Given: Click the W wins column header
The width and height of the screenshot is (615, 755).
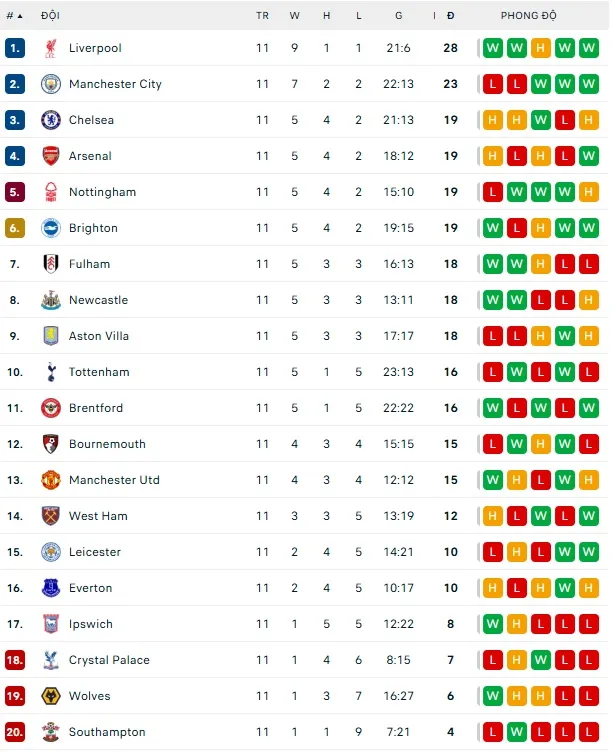Looking at the screenshot, I should (x=295, y=16).
